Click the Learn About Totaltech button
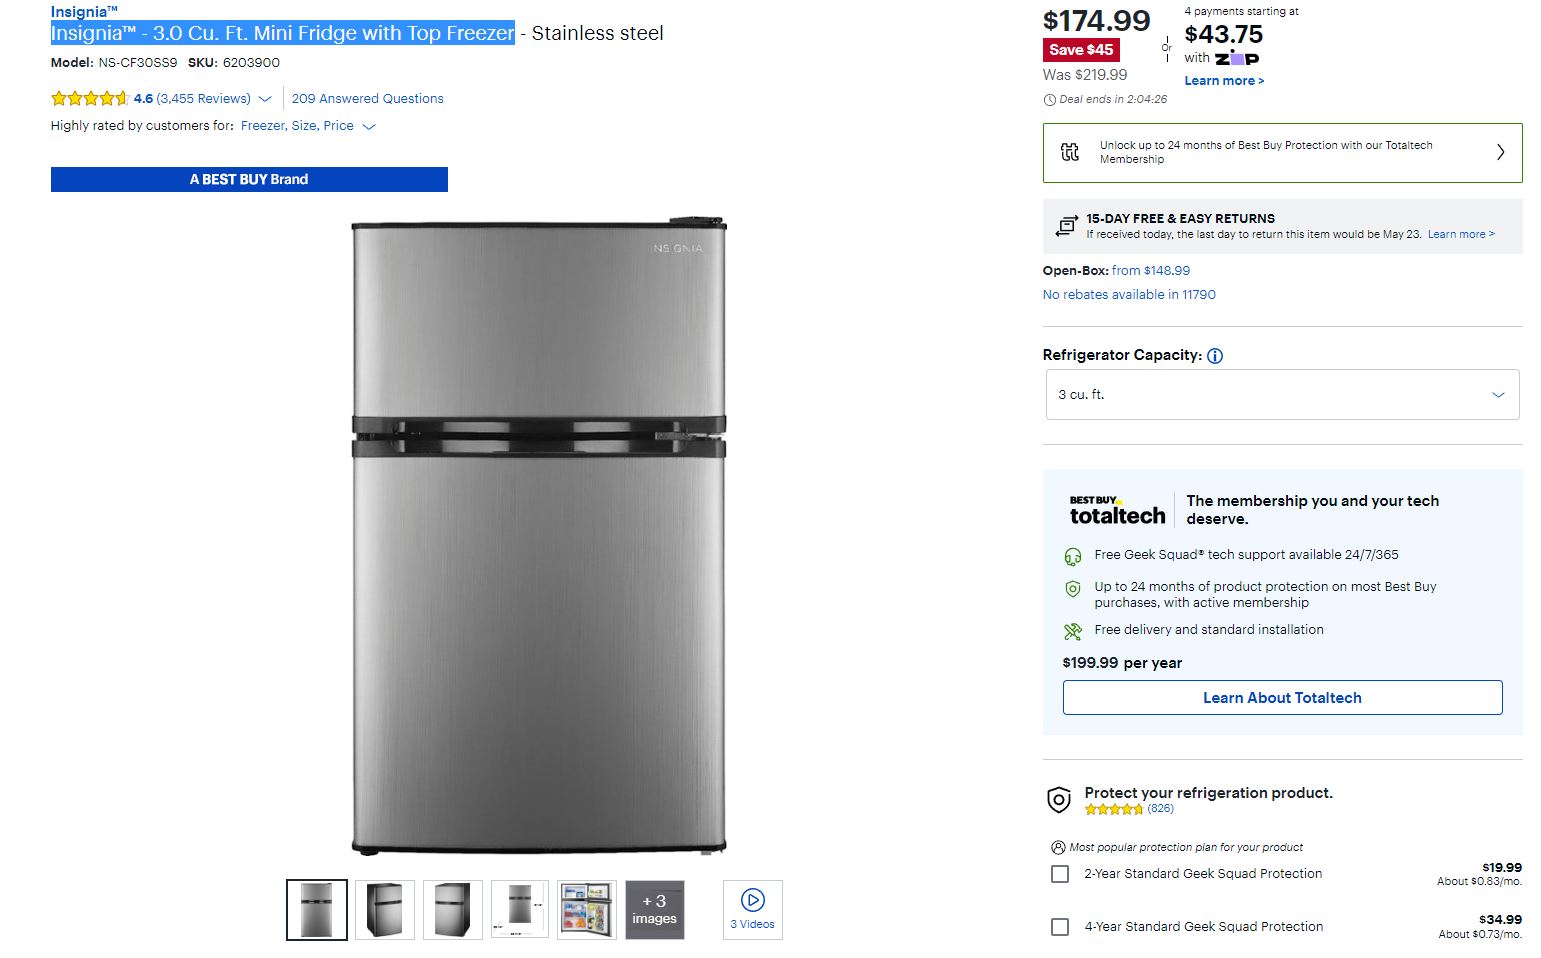 1282,698
